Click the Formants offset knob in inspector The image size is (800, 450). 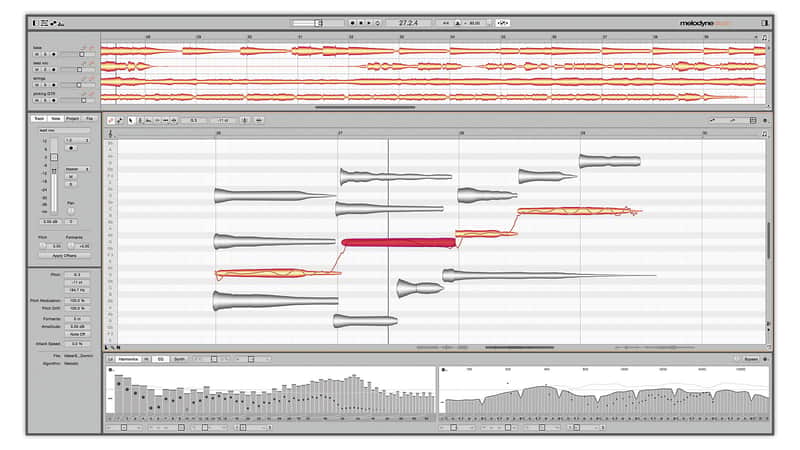pyautogui.click(x=71, y=245)
